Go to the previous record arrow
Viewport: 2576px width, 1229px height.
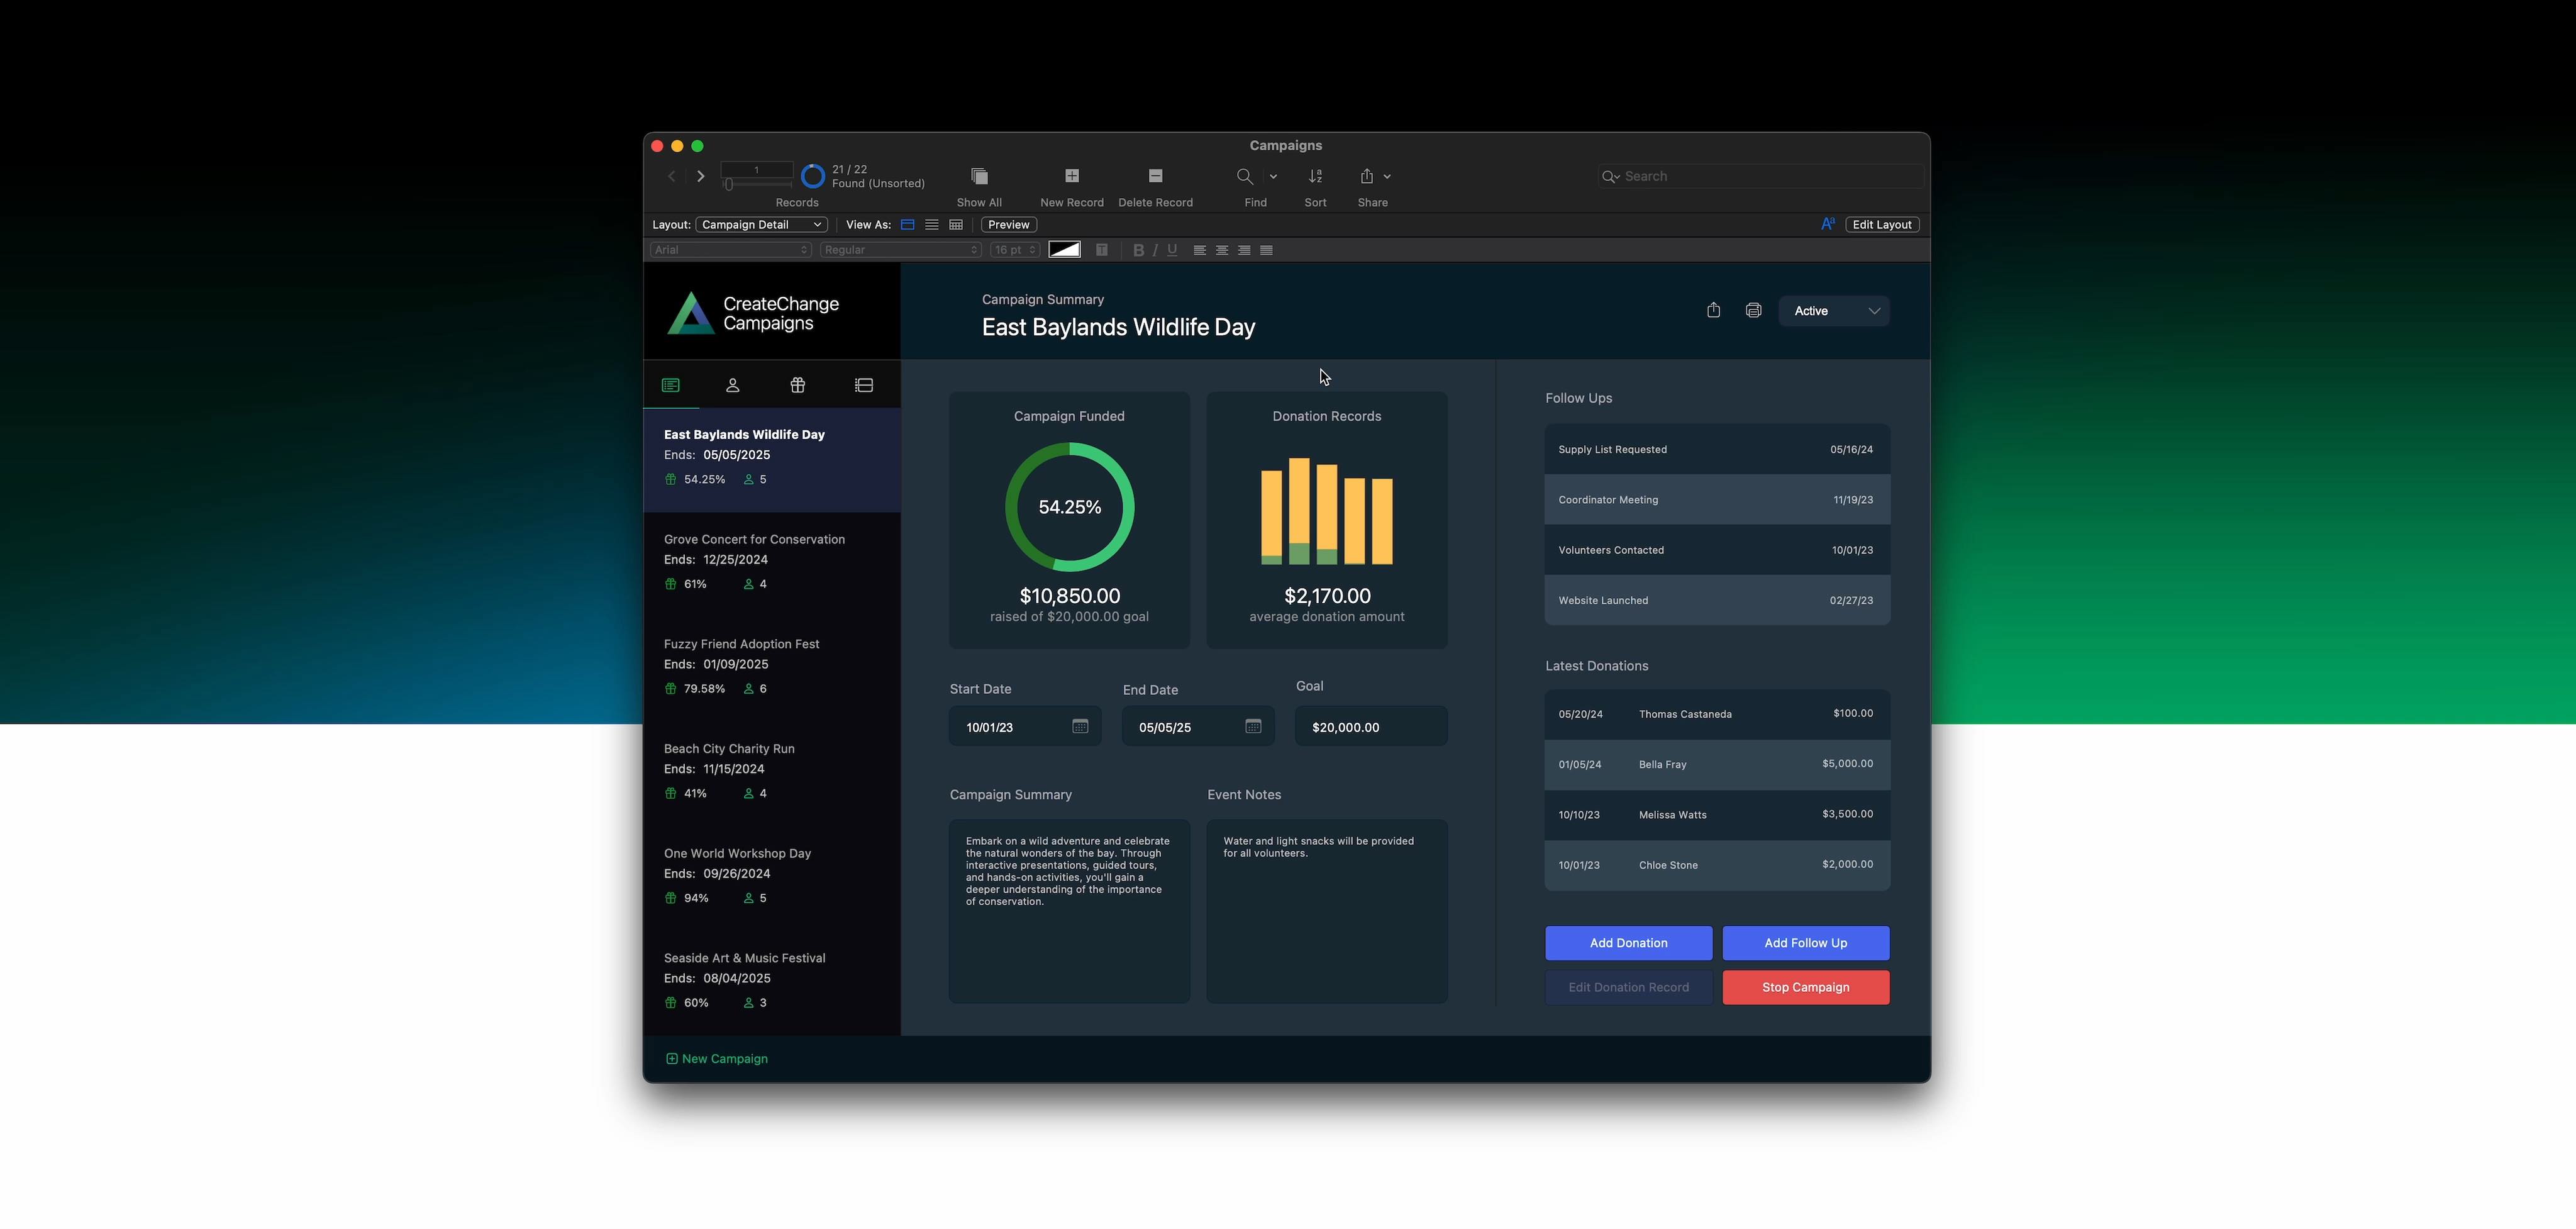click(x=672, y=176)
